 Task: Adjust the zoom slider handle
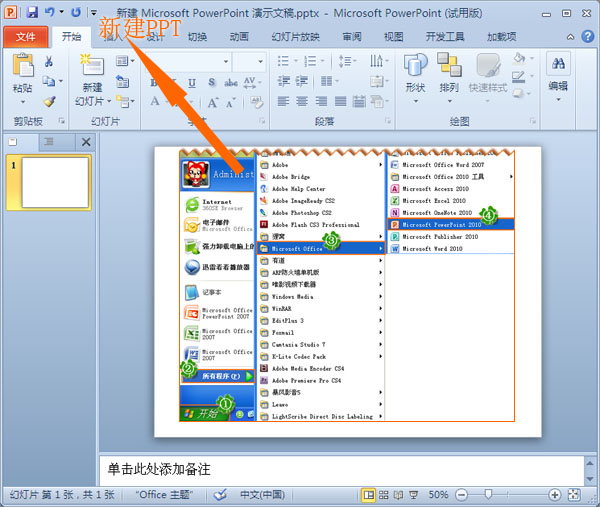(488, 495)
